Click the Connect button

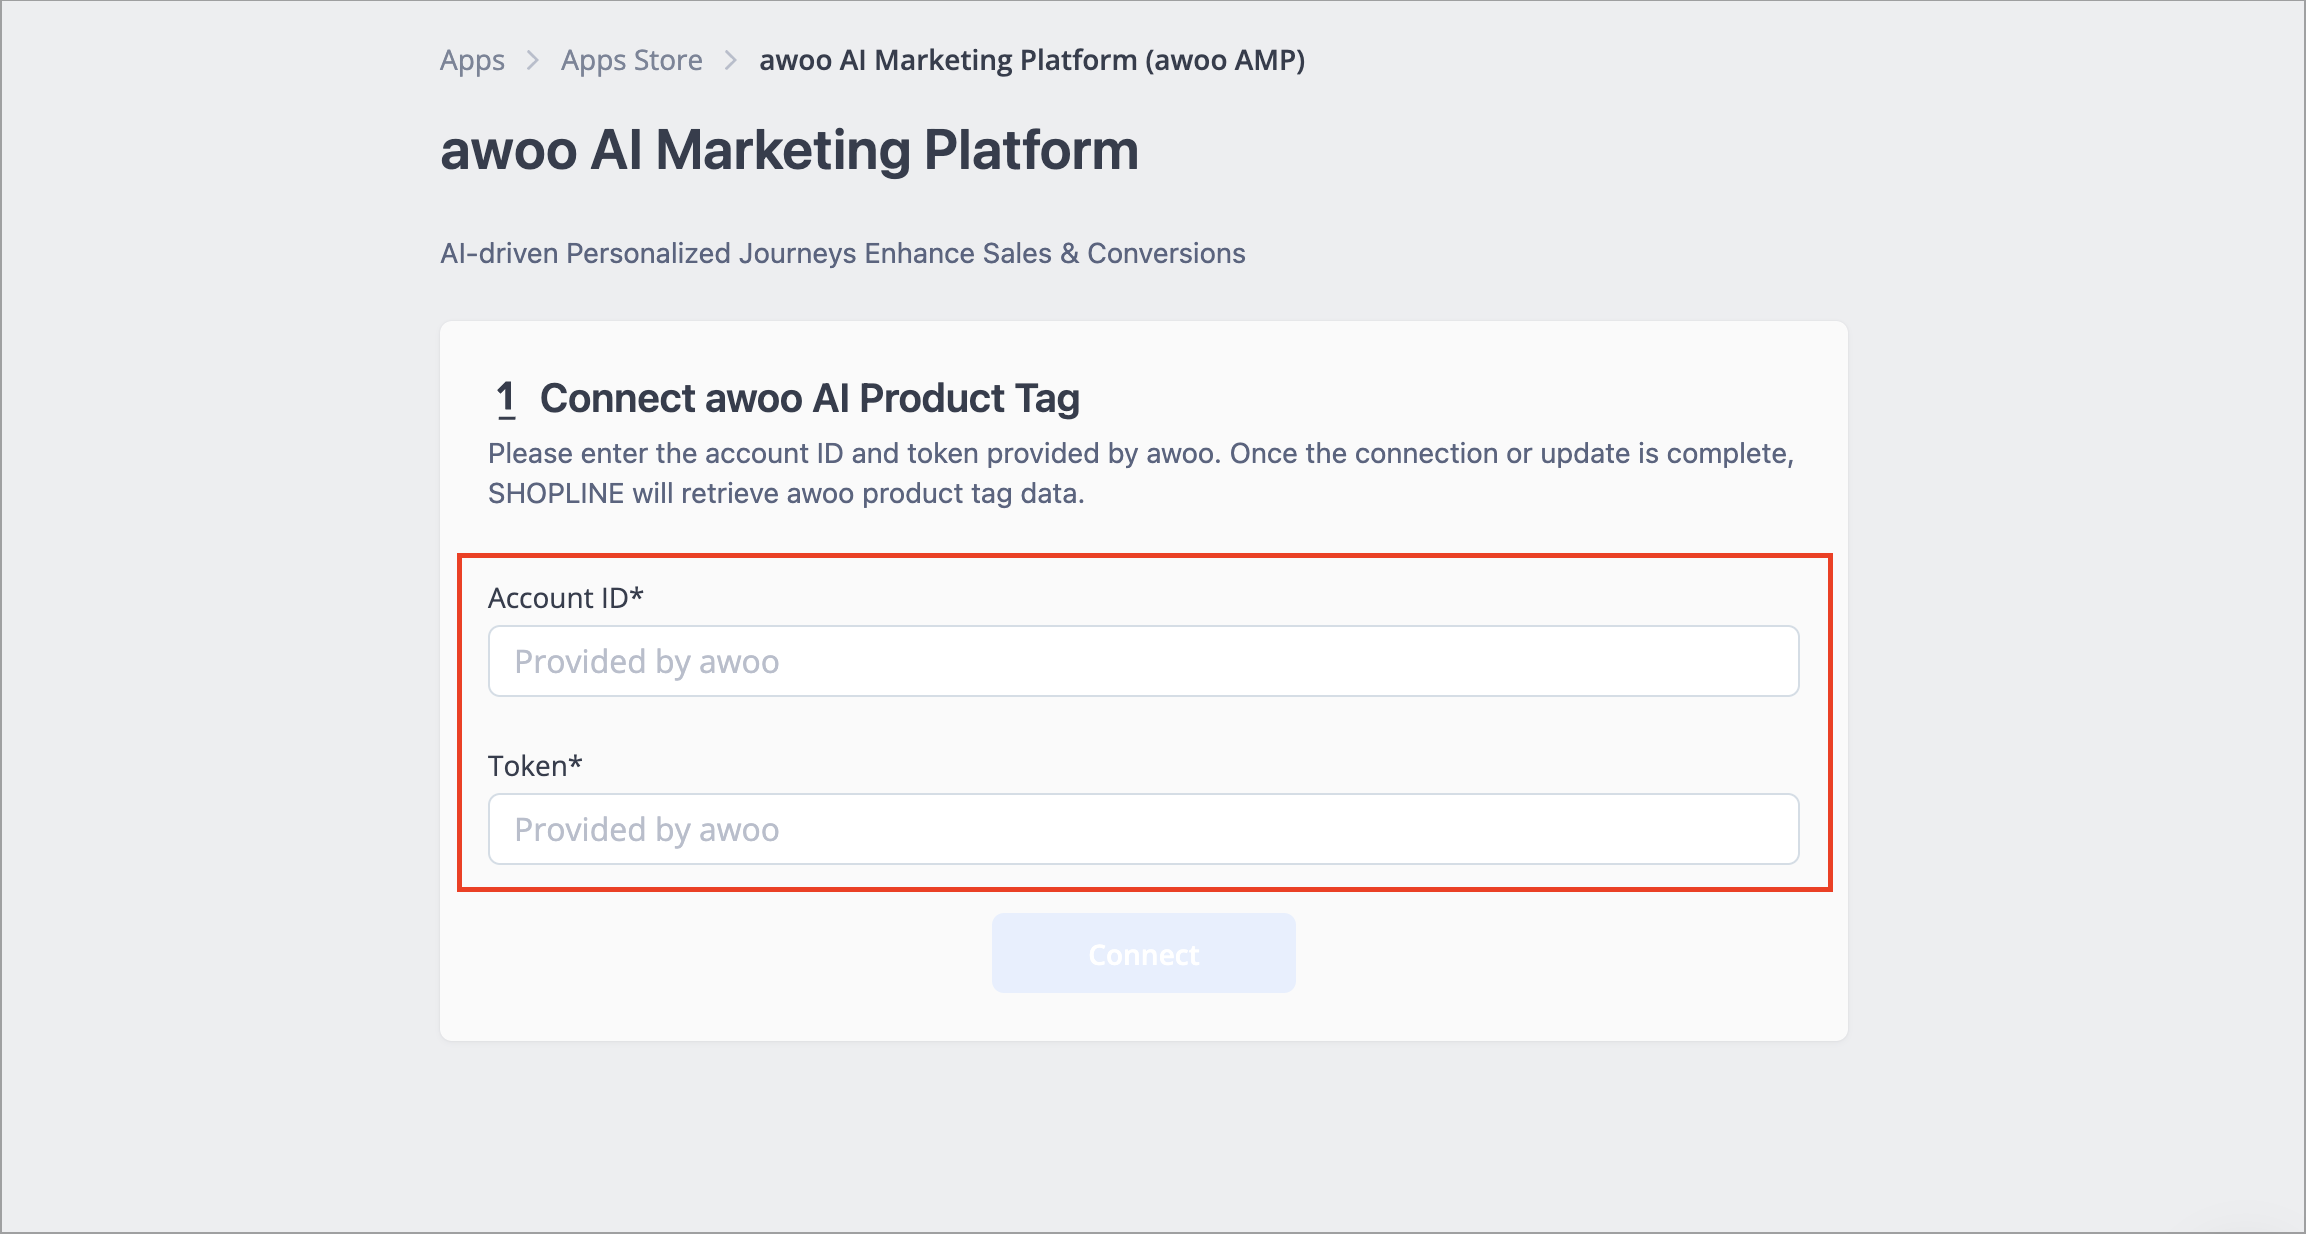coord(1143,954)
